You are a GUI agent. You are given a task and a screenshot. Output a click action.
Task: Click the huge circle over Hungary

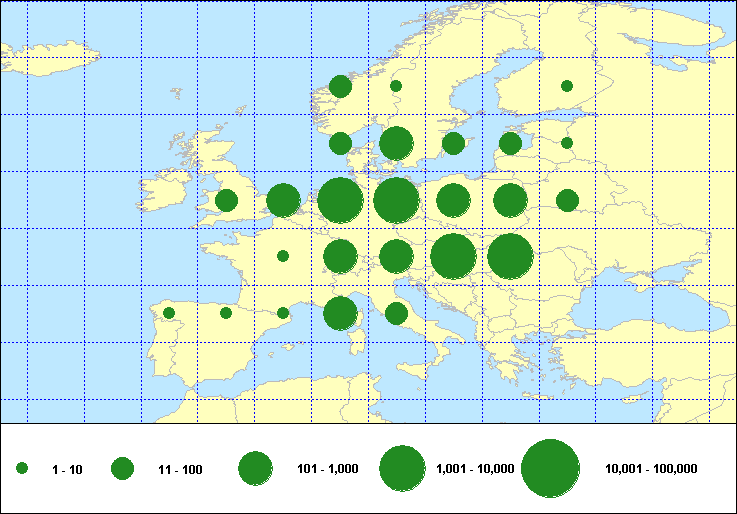click(x=453, y=256)
